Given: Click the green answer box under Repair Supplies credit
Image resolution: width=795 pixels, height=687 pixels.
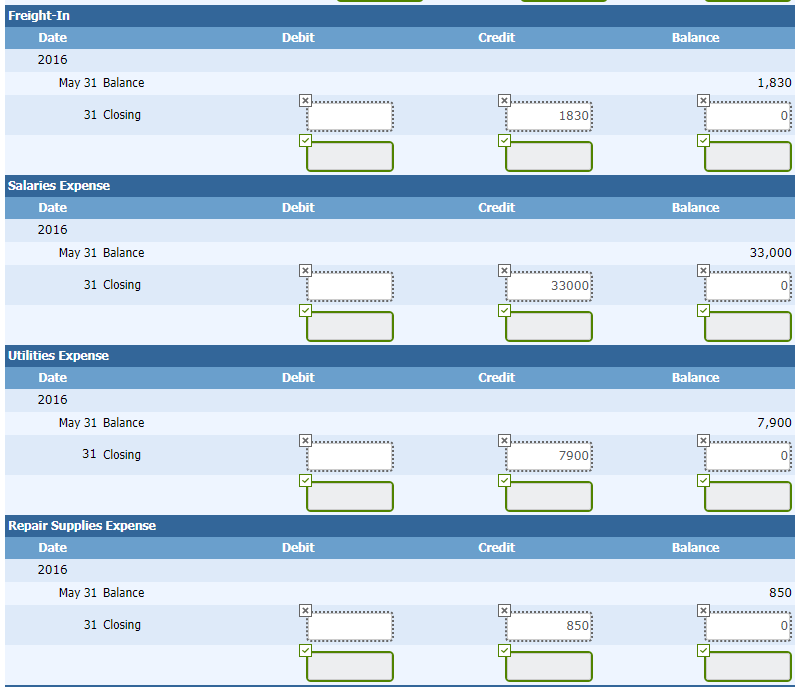Looking at the screenshot, I should click(549, 666).
